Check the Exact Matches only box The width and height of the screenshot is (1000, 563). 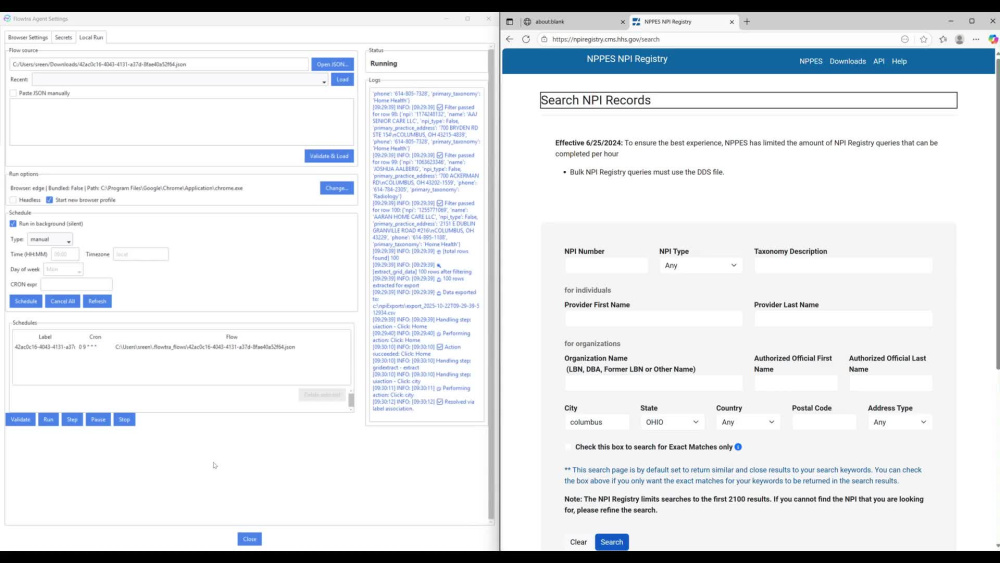[568, 447]
